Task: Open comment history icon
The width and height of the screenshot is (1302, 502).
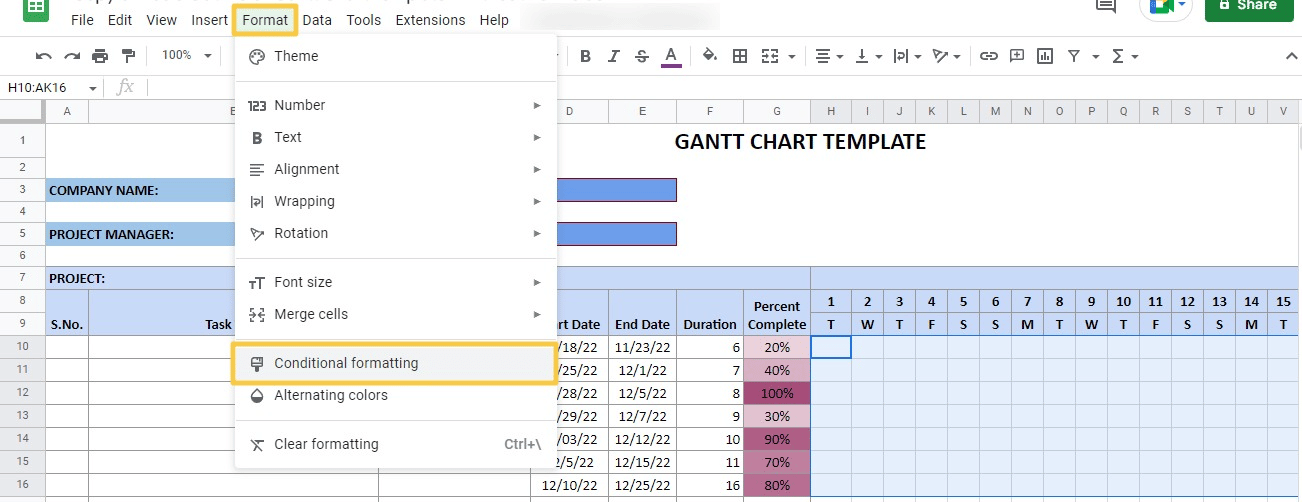Action: [1106, 7]
